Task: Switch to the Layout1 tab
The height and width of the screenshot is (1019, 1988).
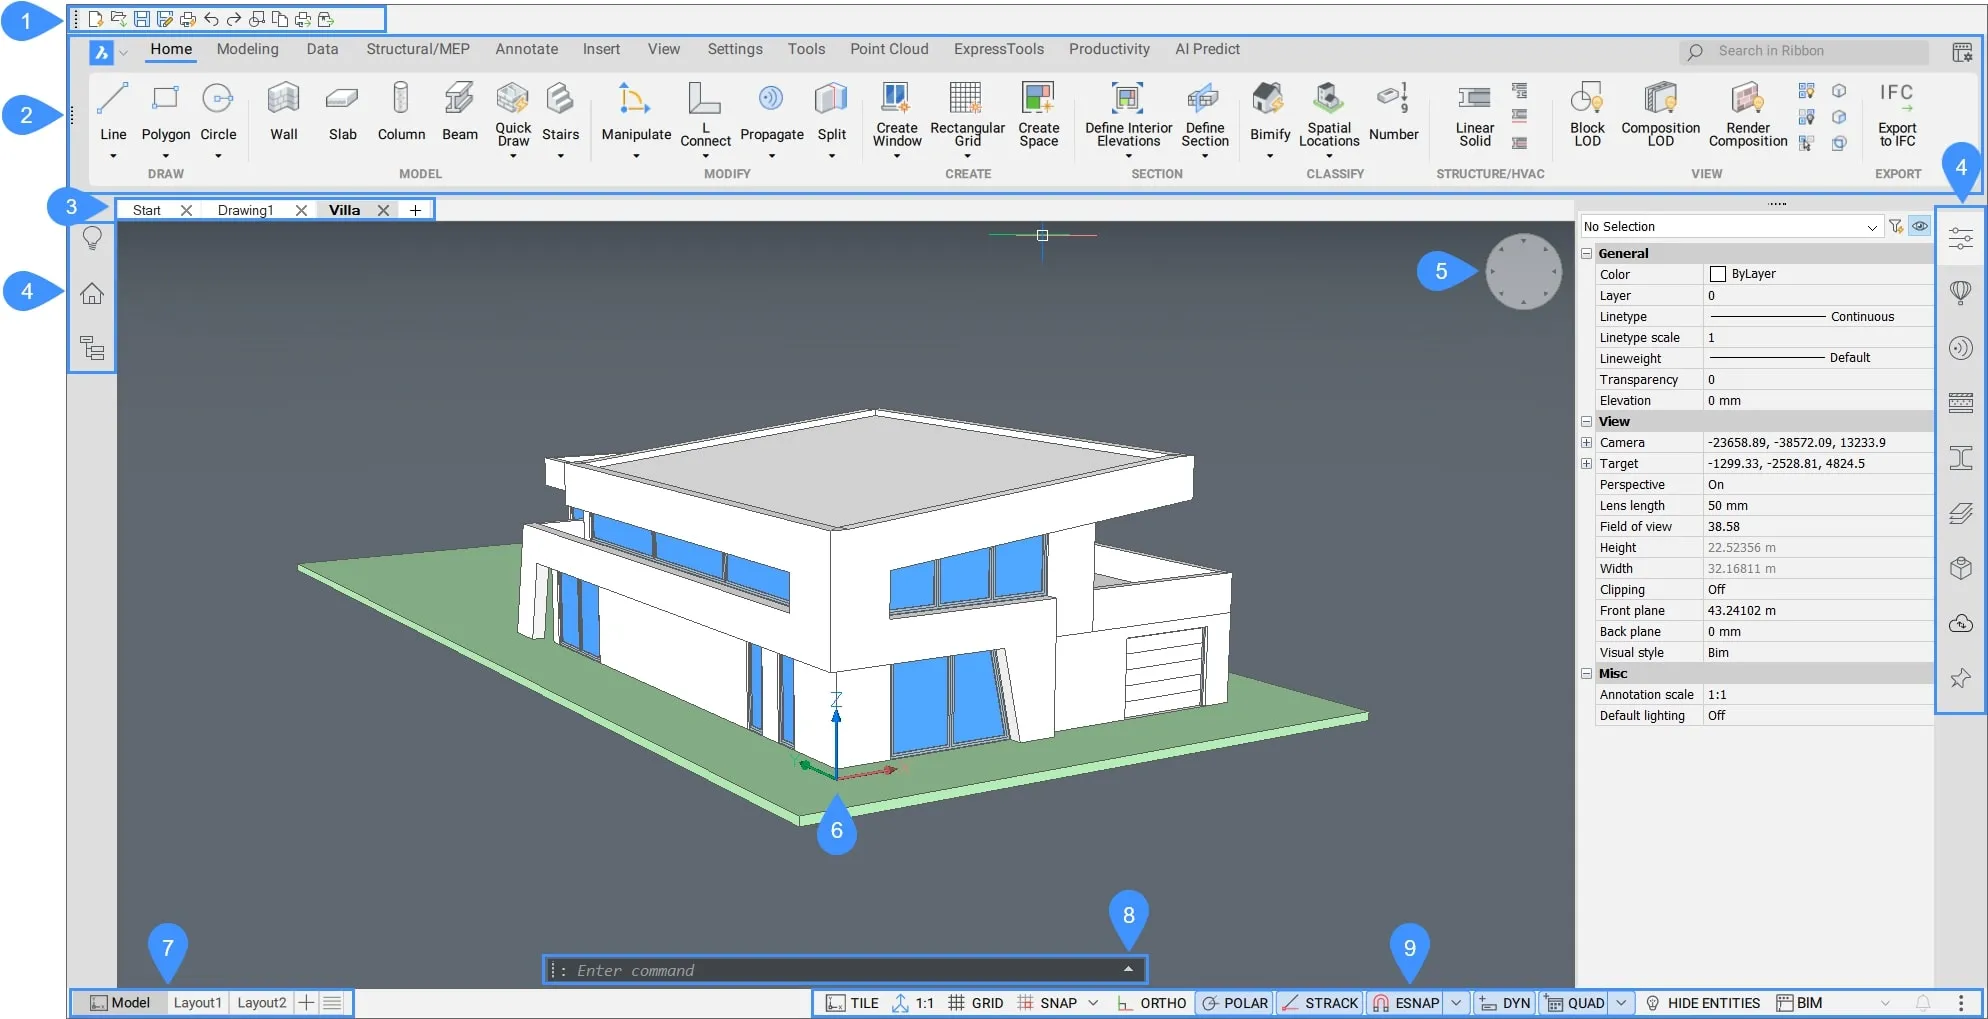Action: (x=197, y=1003)
